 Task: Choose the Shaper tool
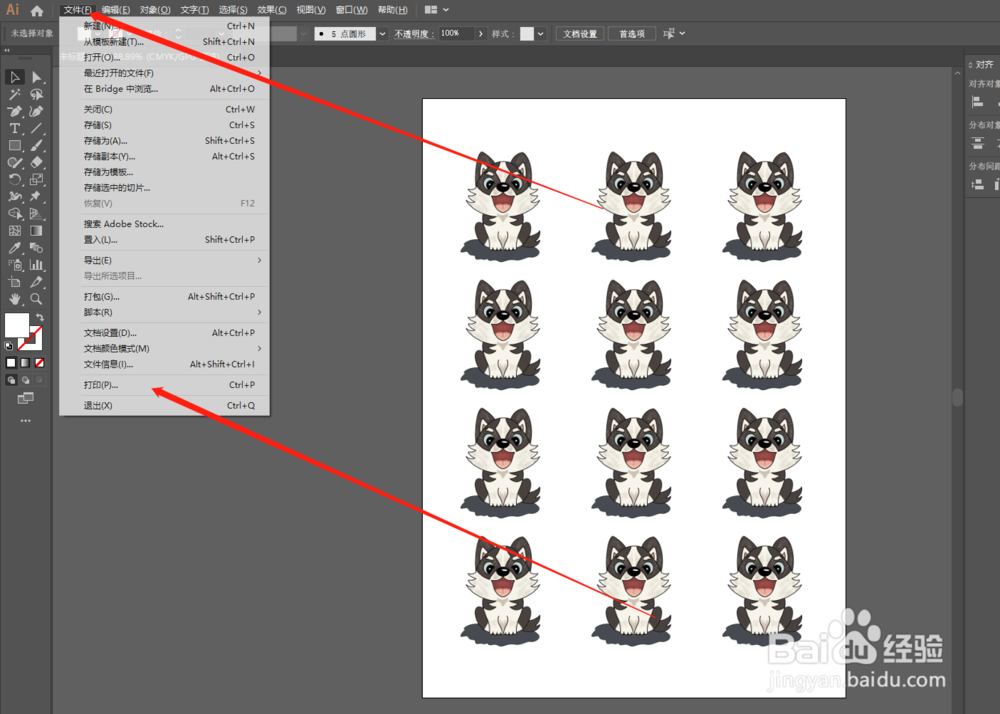pos(15,163)
